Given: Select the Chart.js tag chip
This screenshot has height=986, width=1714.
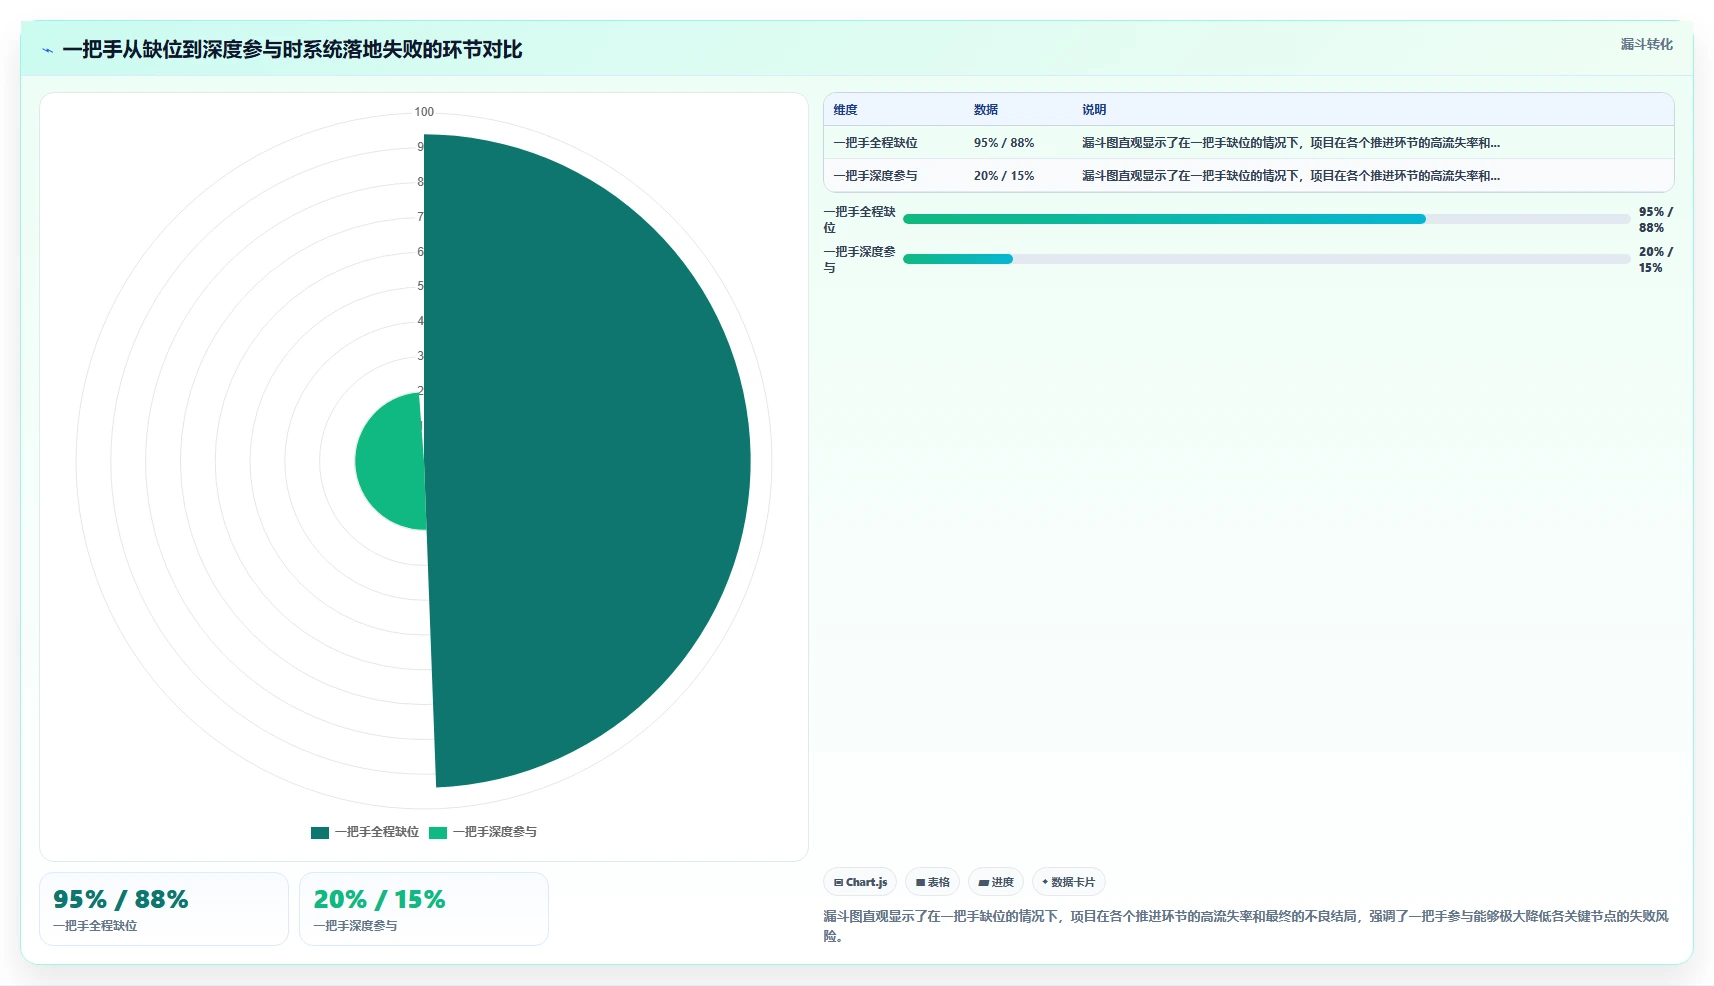Looking at the screenshot, I should tap(860, 882).
